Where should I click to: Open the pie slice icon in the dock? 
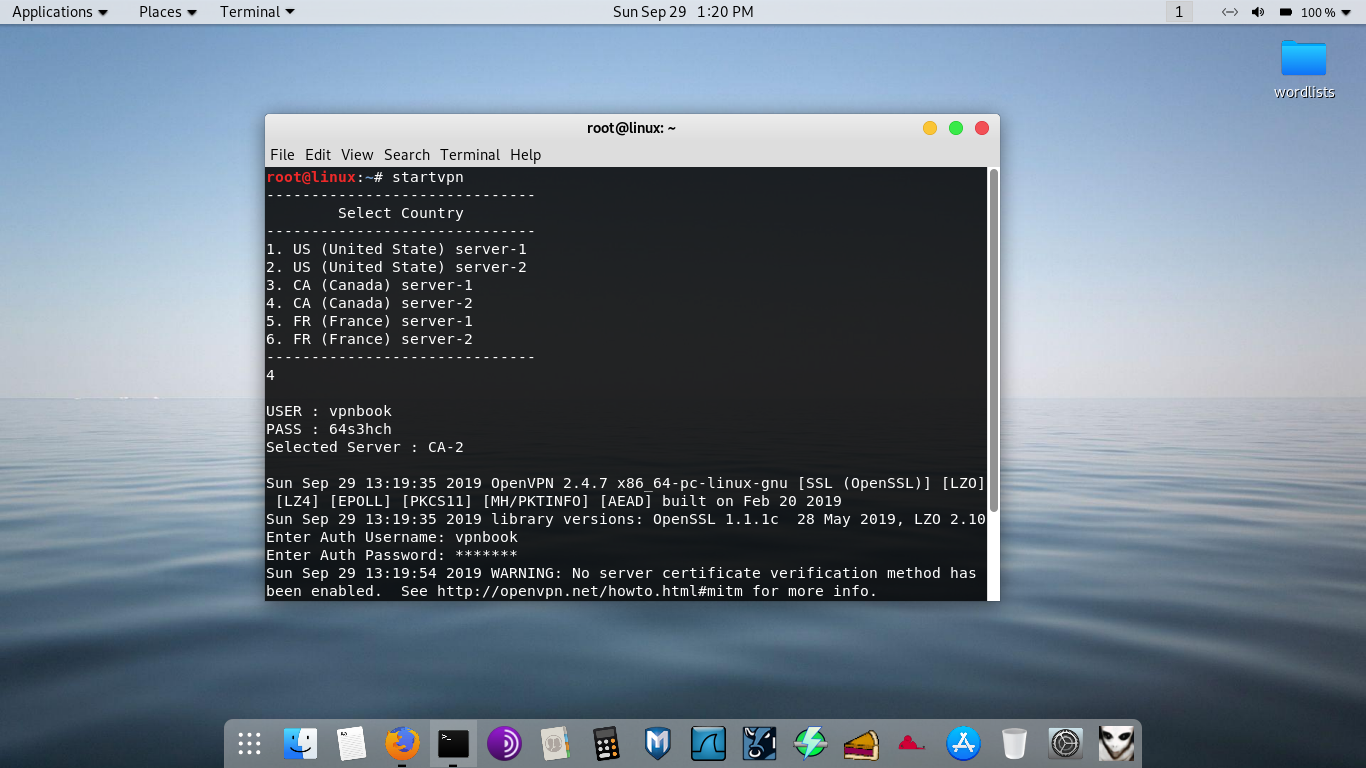[861, 743]
